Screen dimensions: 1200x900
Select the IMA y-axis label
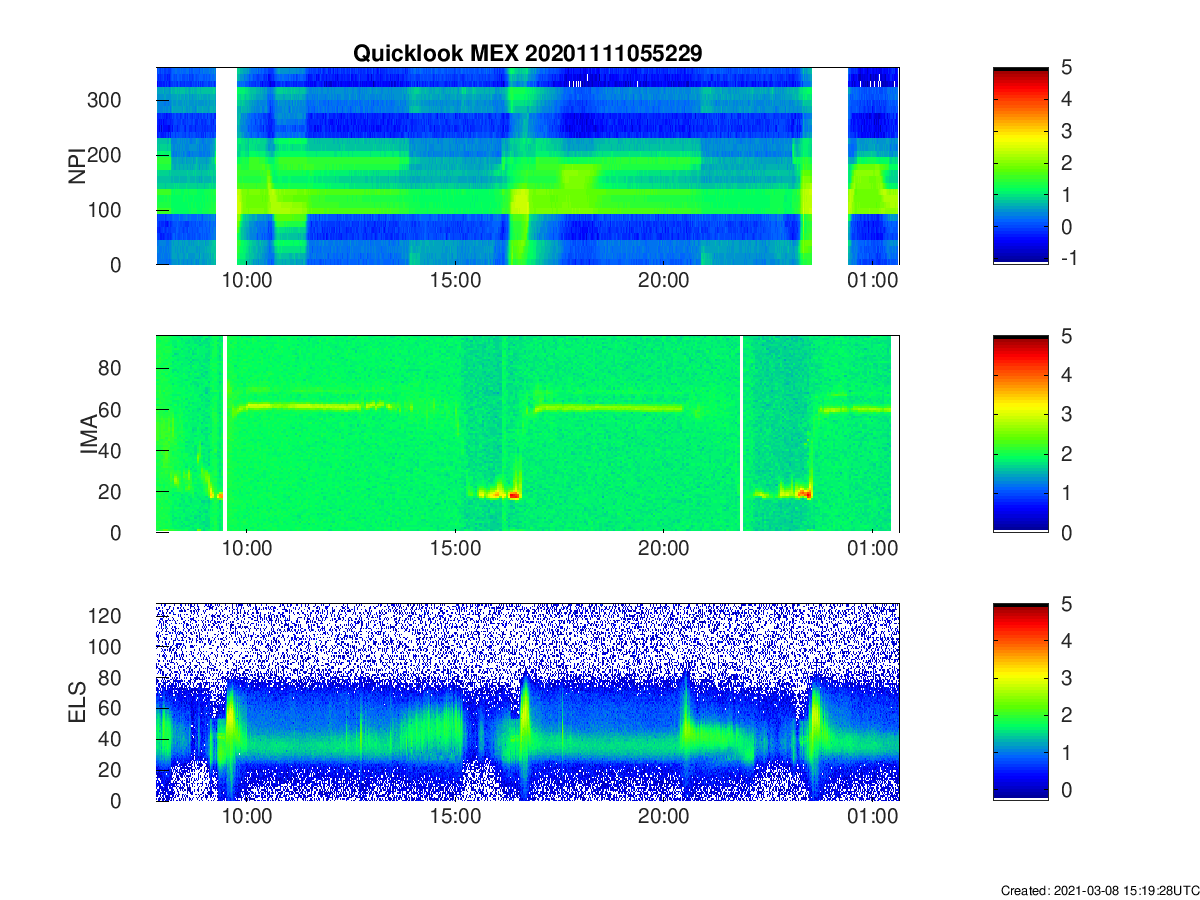pyautogui.click(x=89, y=435)
